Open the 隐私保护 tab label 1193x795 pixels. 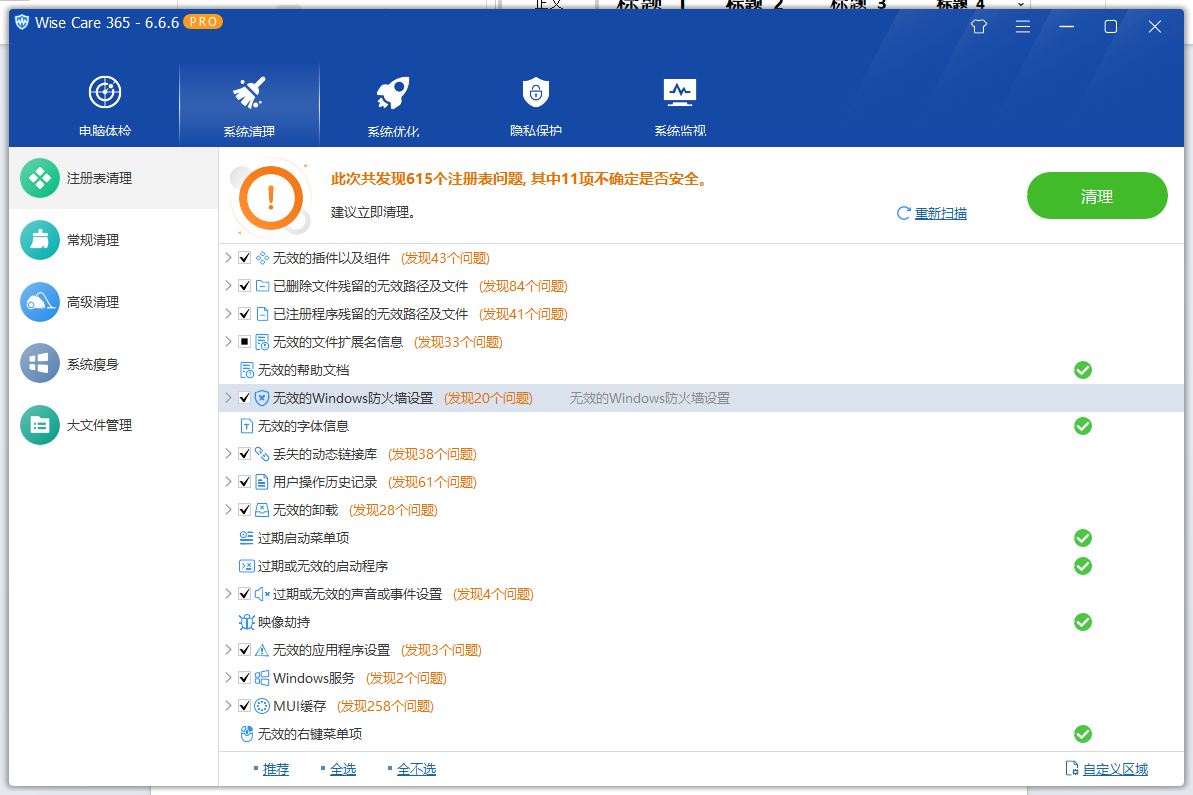(536, 131)
